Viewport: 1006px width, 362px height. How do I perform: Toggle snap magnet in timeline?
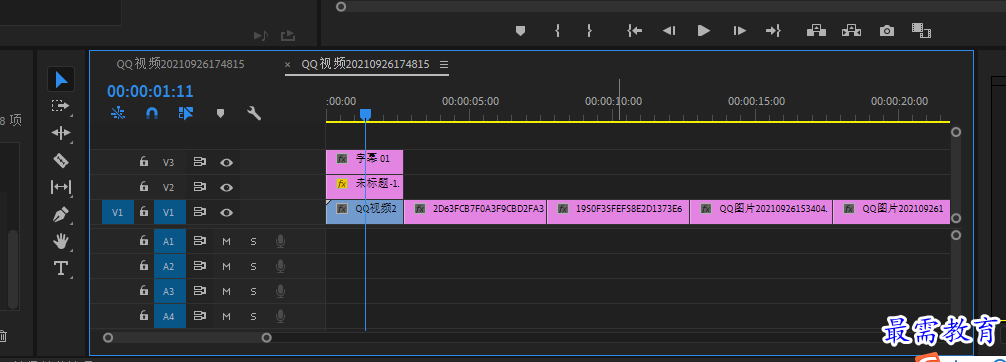(152, 114)
